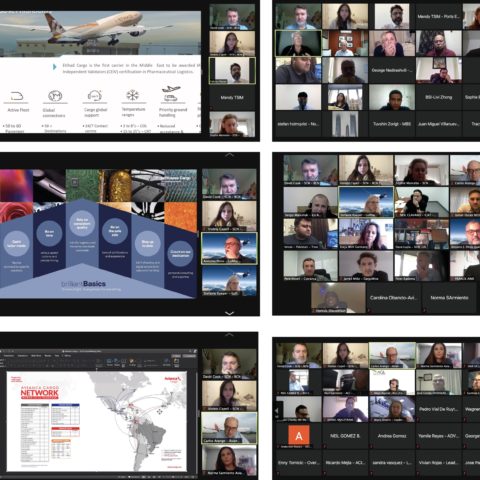This screenshot has width=480, height=480.
Task: Click the Cargo global support headset icon
Action: [94, 96]
